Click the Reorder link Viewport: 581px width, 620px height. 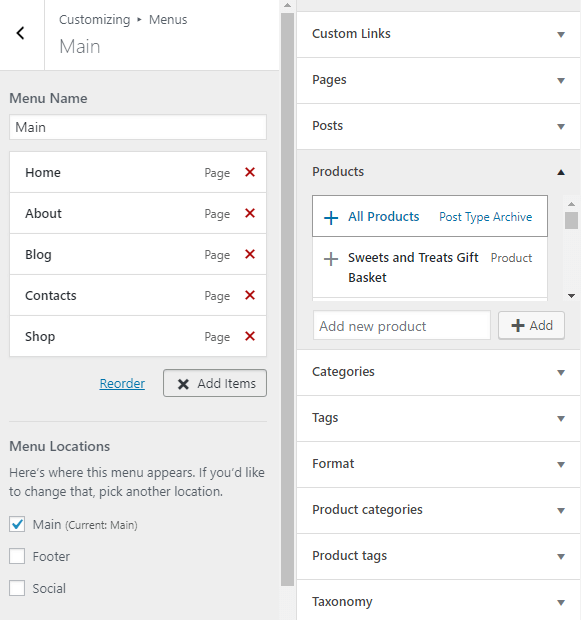(122, 383)
